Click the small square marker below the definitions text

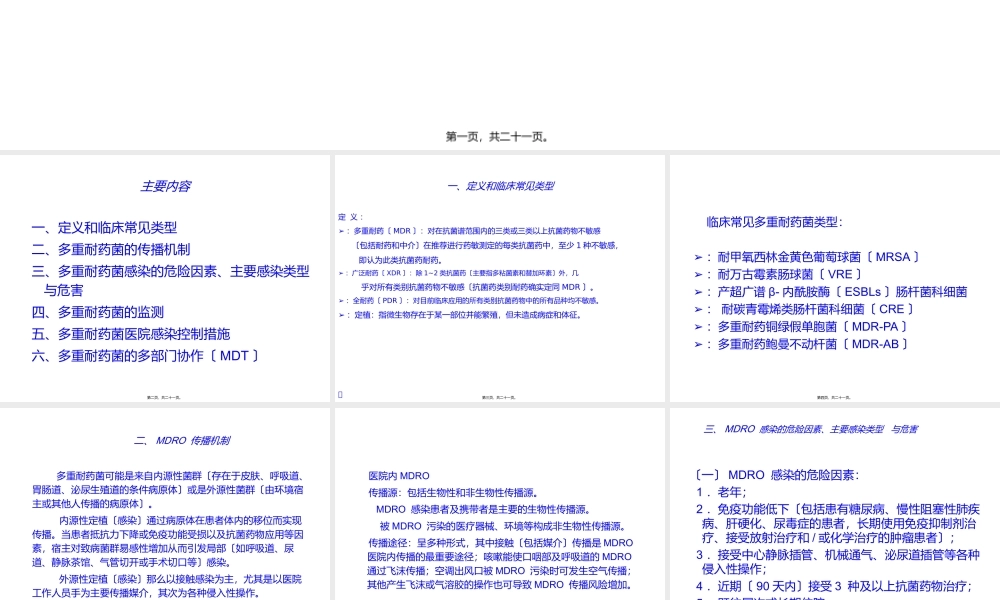point(340,393)
